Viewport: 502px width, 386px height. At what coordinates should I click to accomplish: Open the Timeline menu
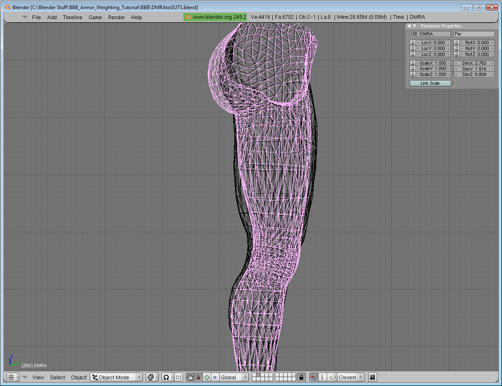click(x=72, y=17)
